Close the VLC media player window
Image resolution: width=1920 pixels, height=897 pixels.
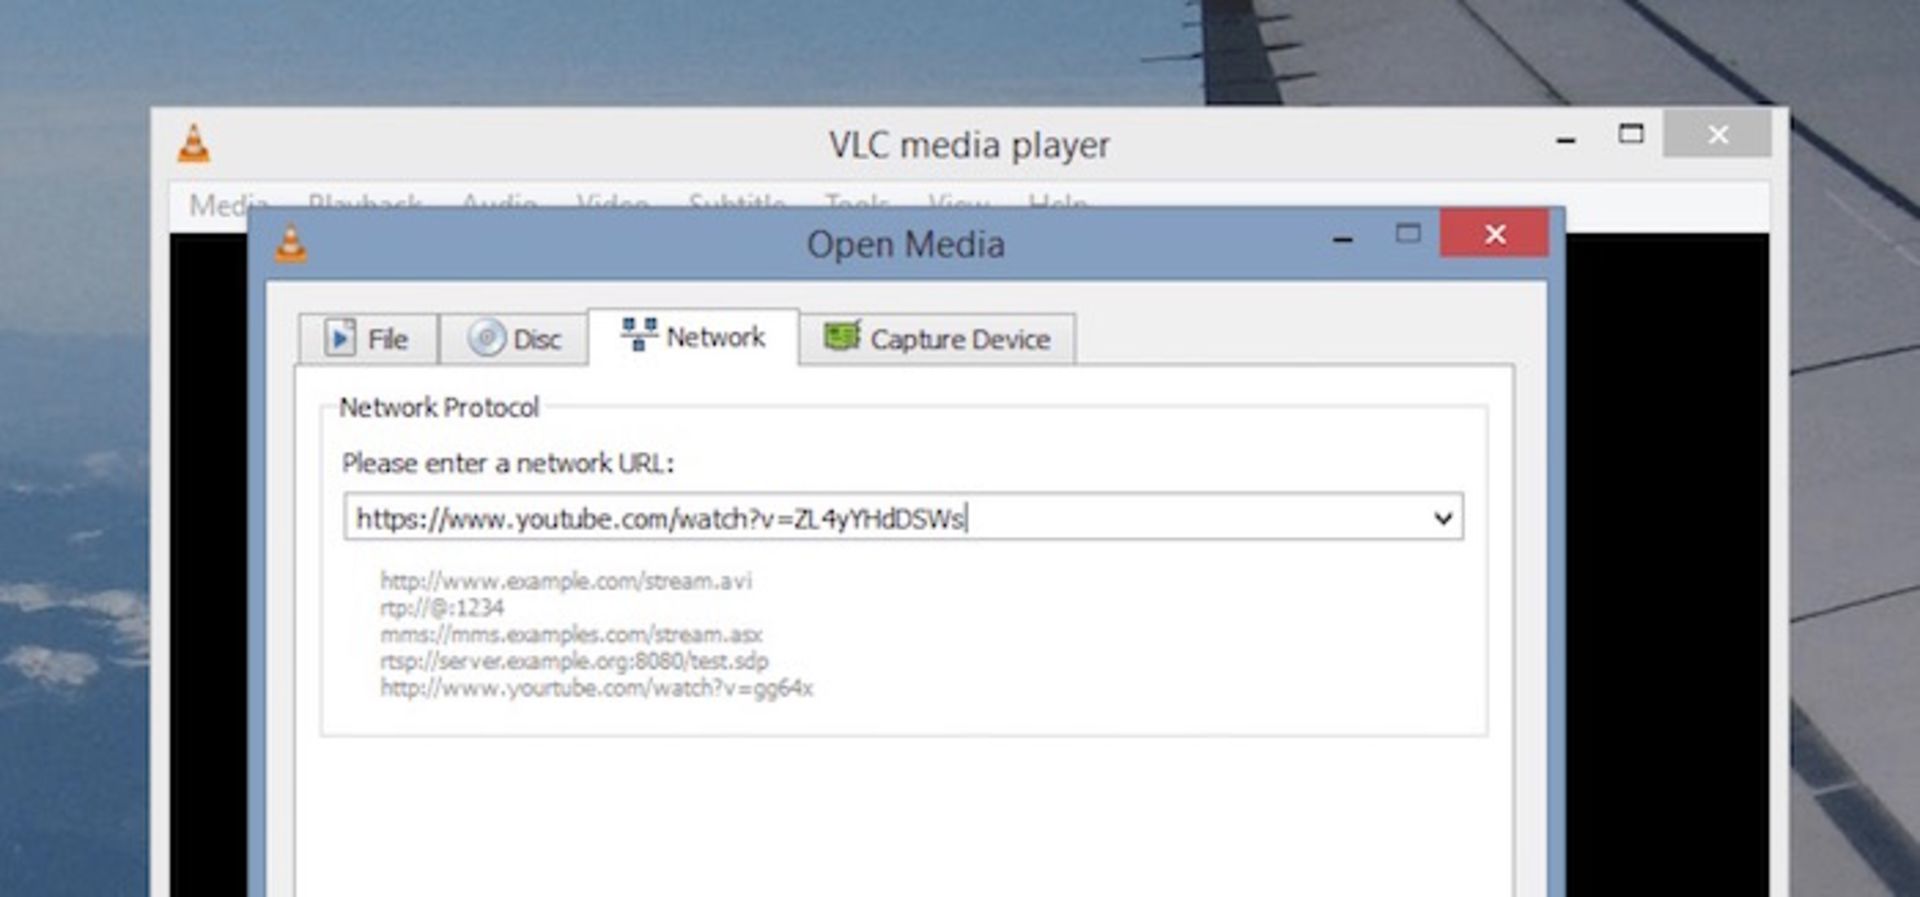[1717, 134]
